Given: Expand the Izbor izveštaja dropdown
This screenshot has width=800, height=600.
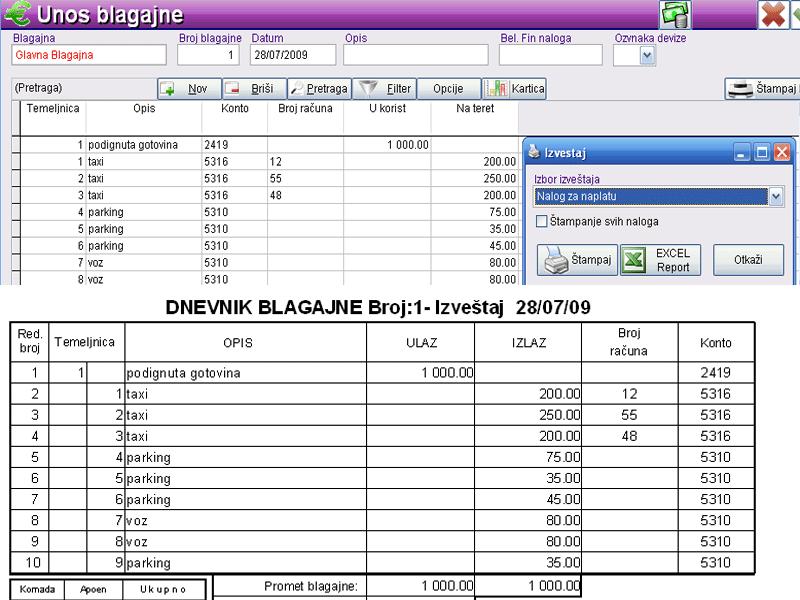Looking at the screenshot, I should (x=777, y=197).
